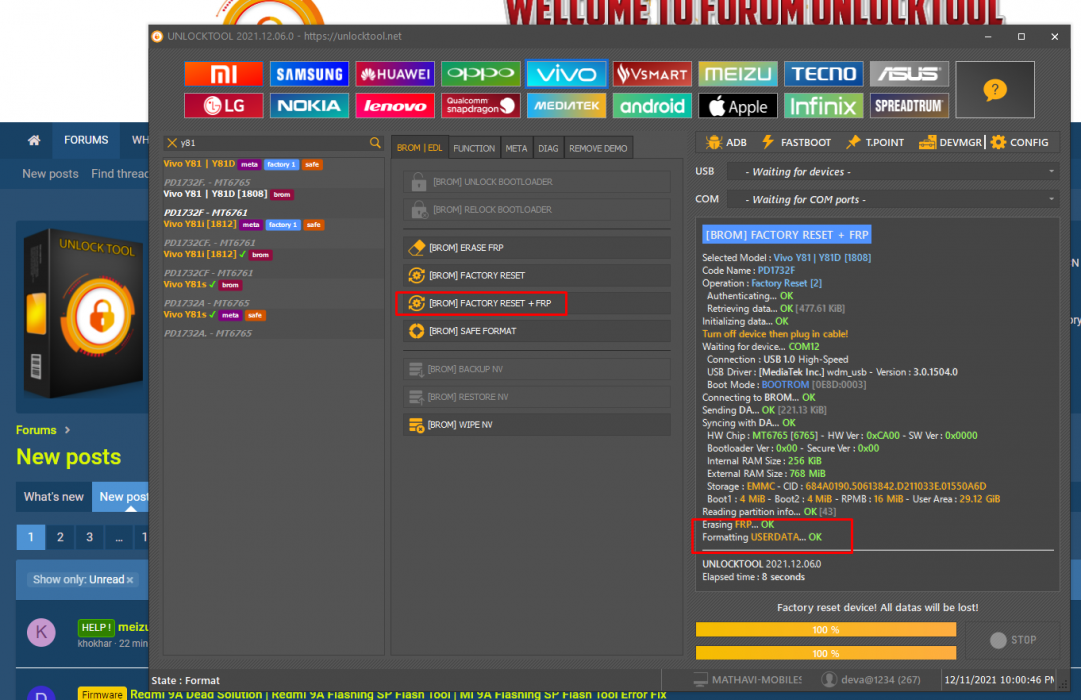Screen dimensions: 1081x700
Task: Go to forum page 2
Action: coord(60,537)
